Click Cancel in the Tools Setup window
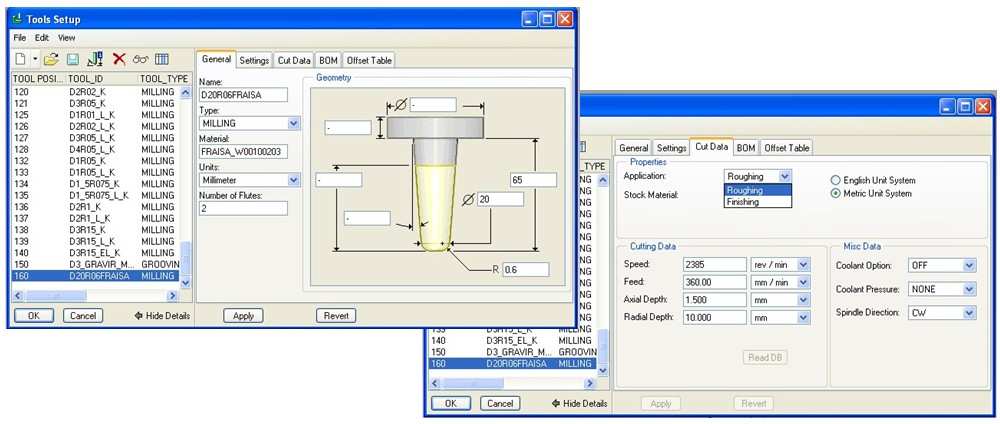1000x424 pixels. pyautogui.click(x=83, y=316)
